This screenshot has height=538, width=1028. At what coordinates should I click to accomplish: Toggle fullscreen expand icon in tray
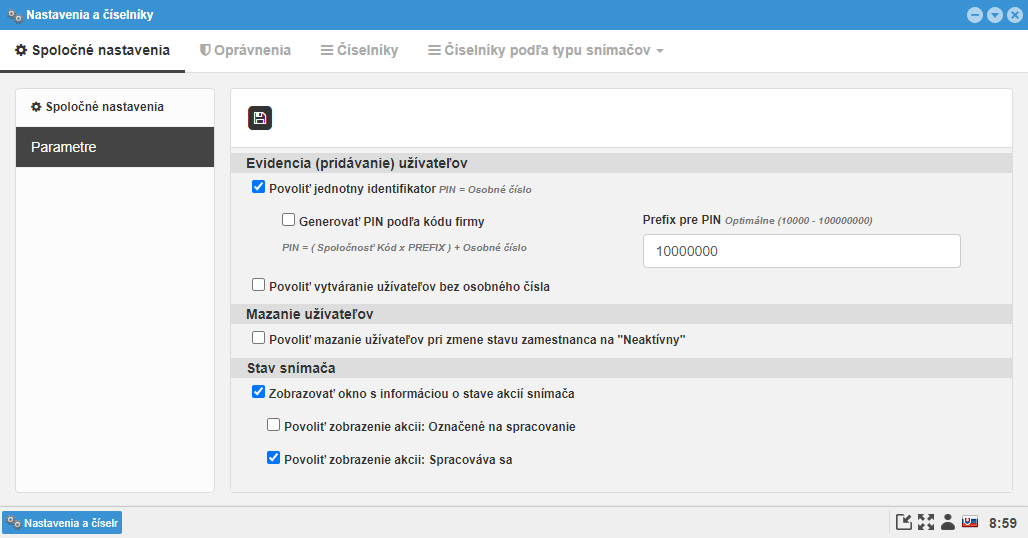[926, 522]
